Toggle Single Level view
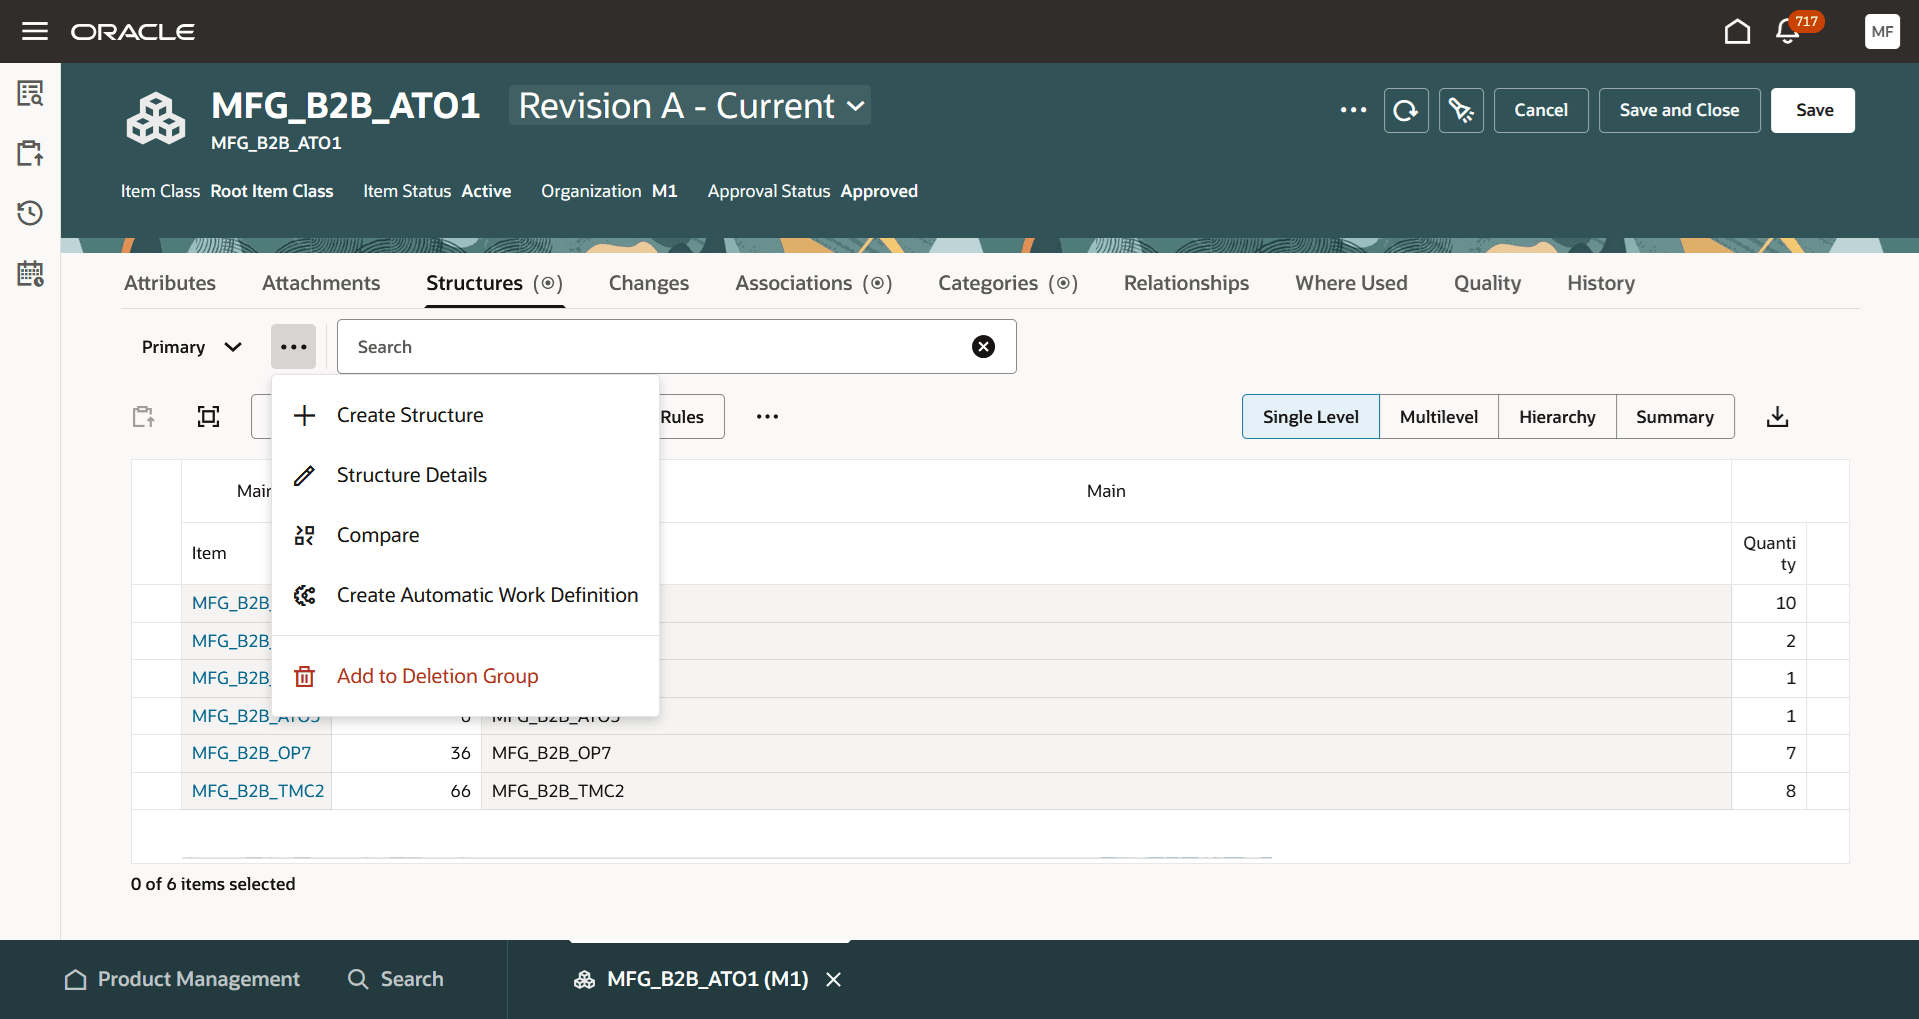Viewport: 1919px width, 1019px height. 1310,417
